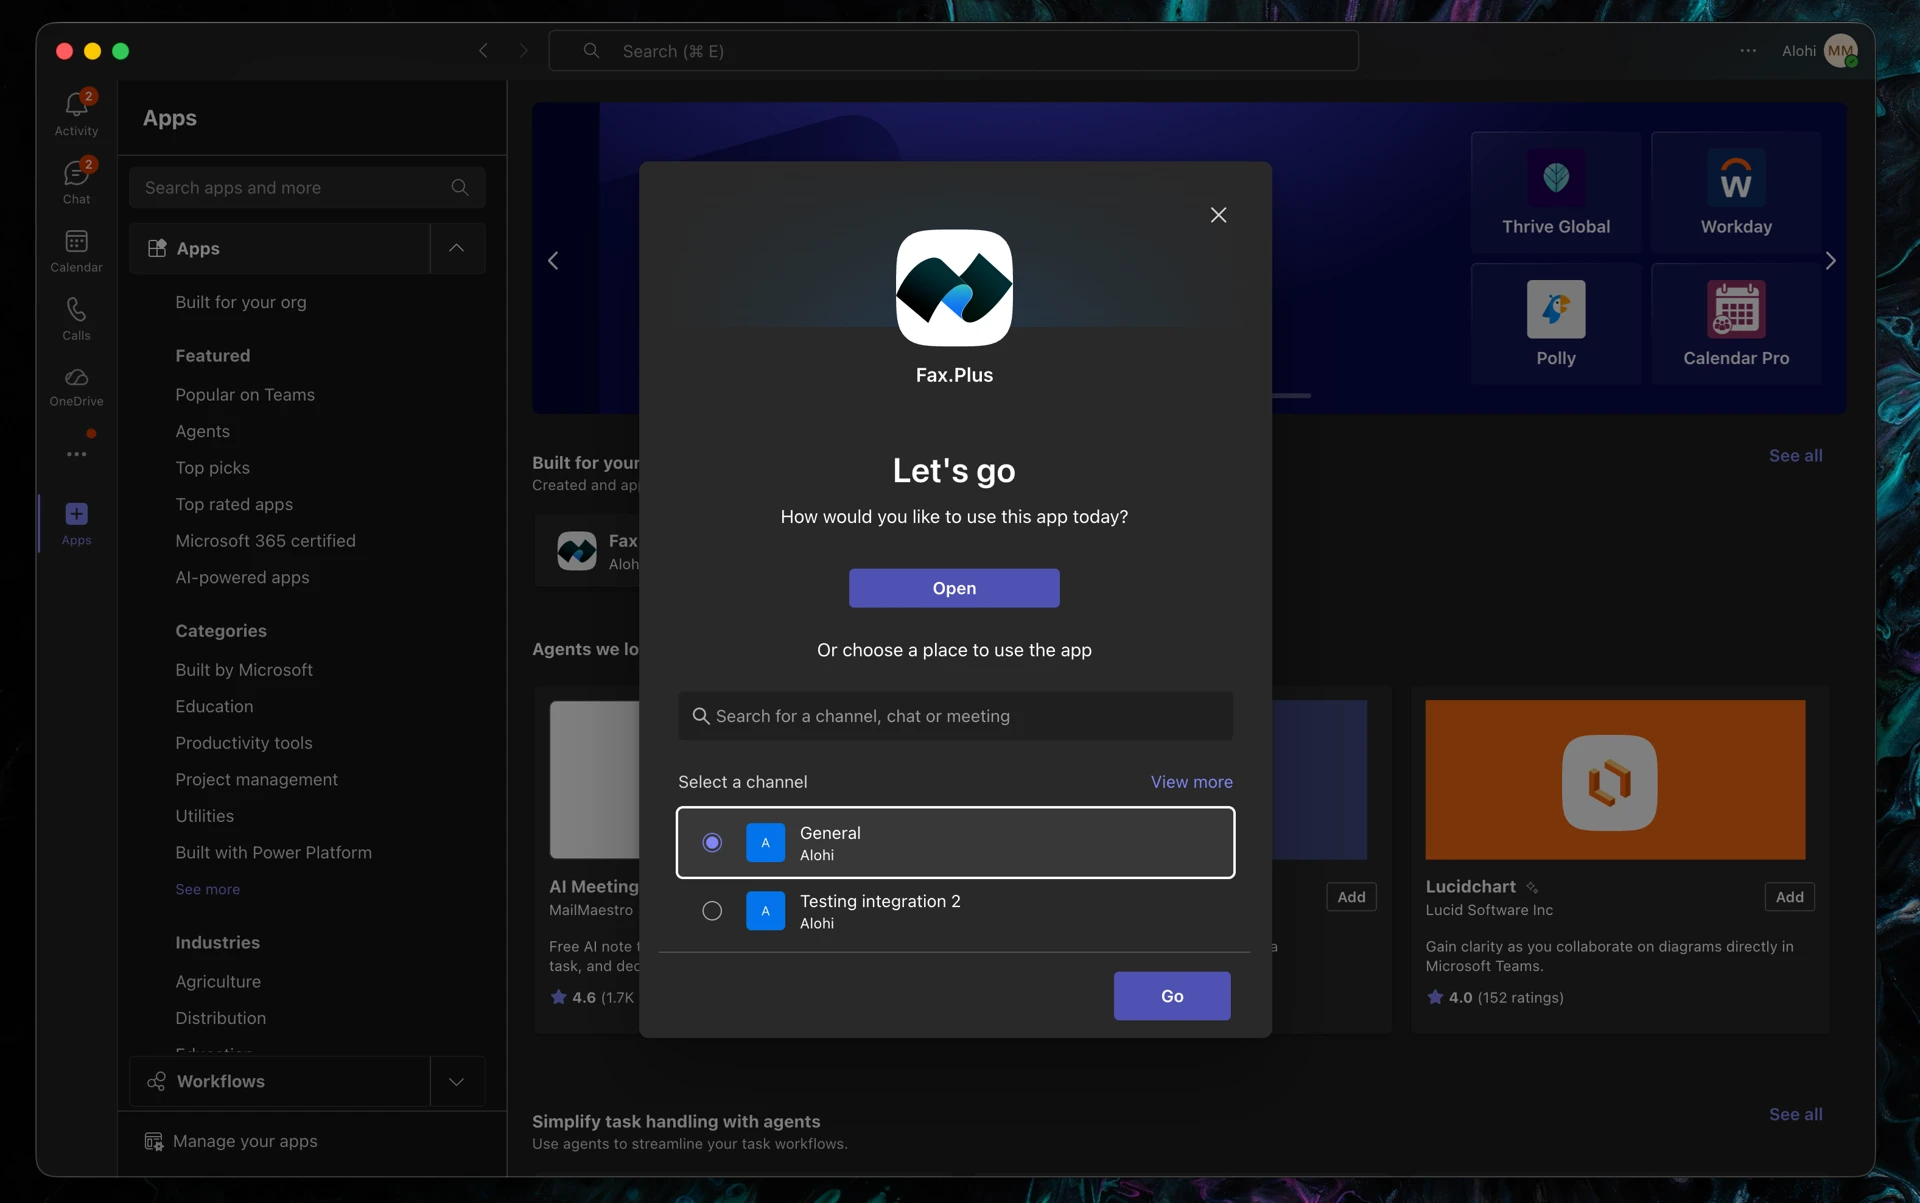Click the Apps plus icon in sidebar
Image resolution: width=1920 pixels, height=1203 pixels.
76,514
